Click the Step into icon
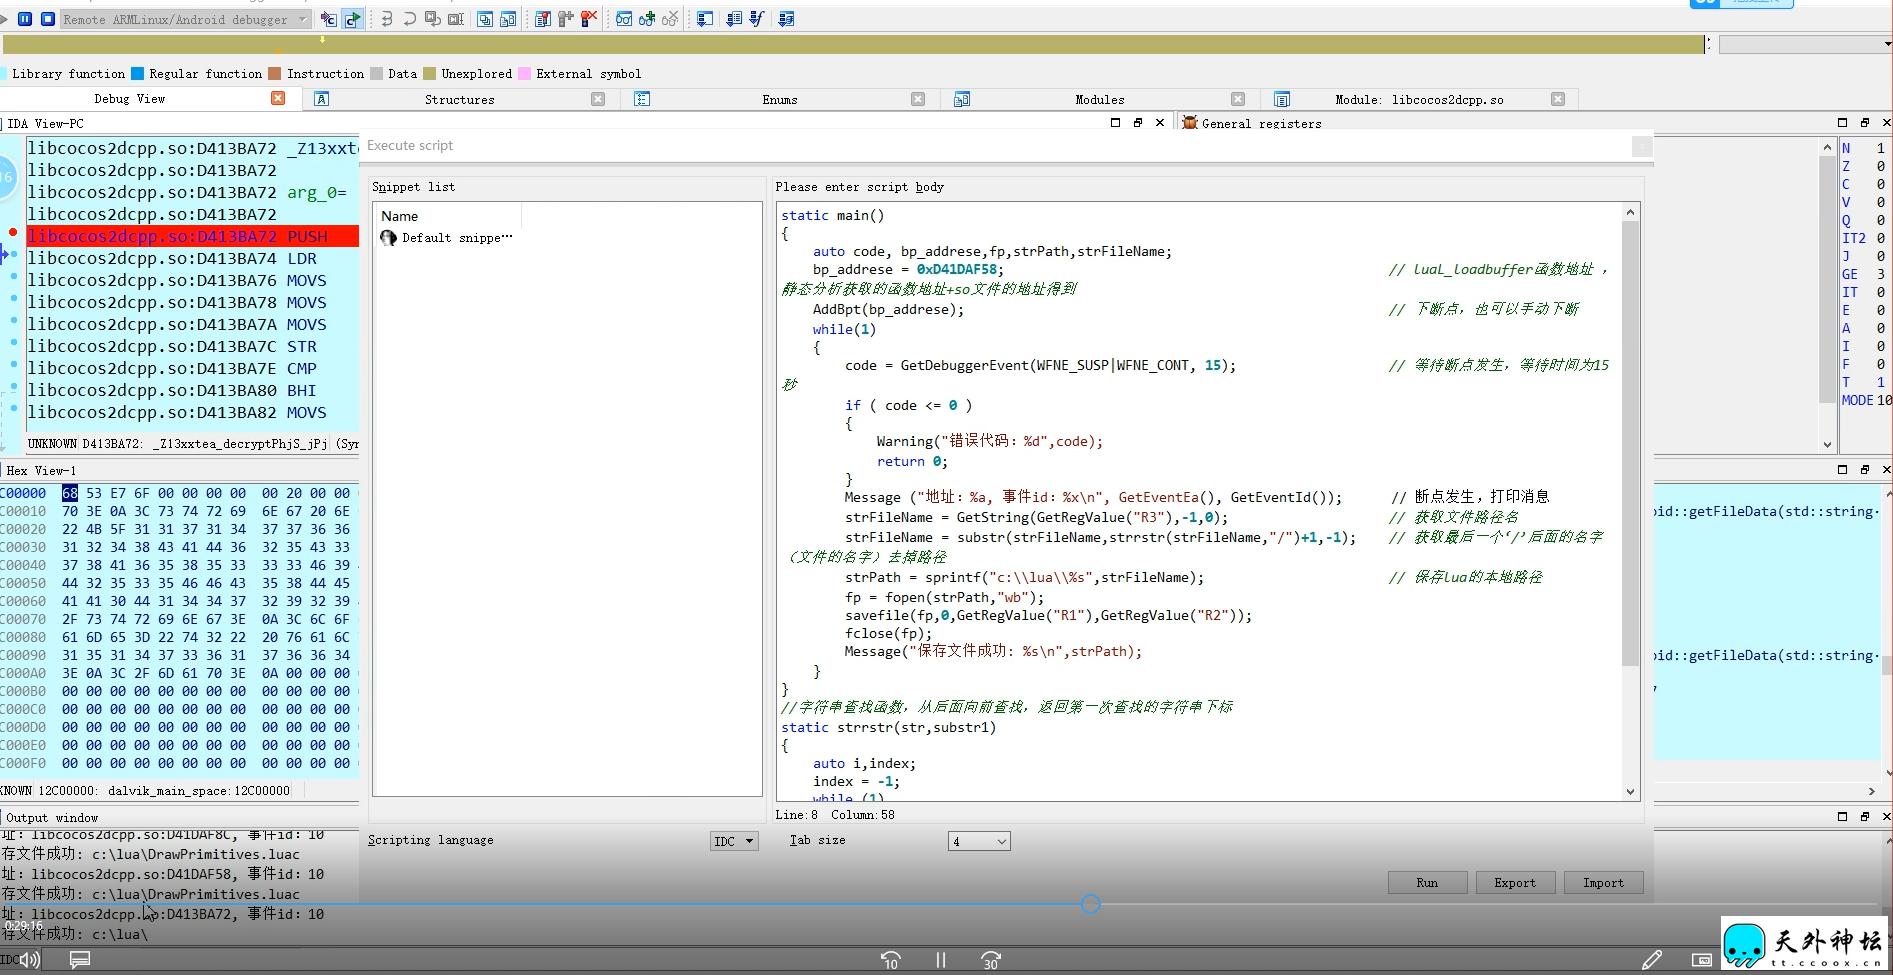Screen dimensions: 1893x975 [x=387, y=19]
